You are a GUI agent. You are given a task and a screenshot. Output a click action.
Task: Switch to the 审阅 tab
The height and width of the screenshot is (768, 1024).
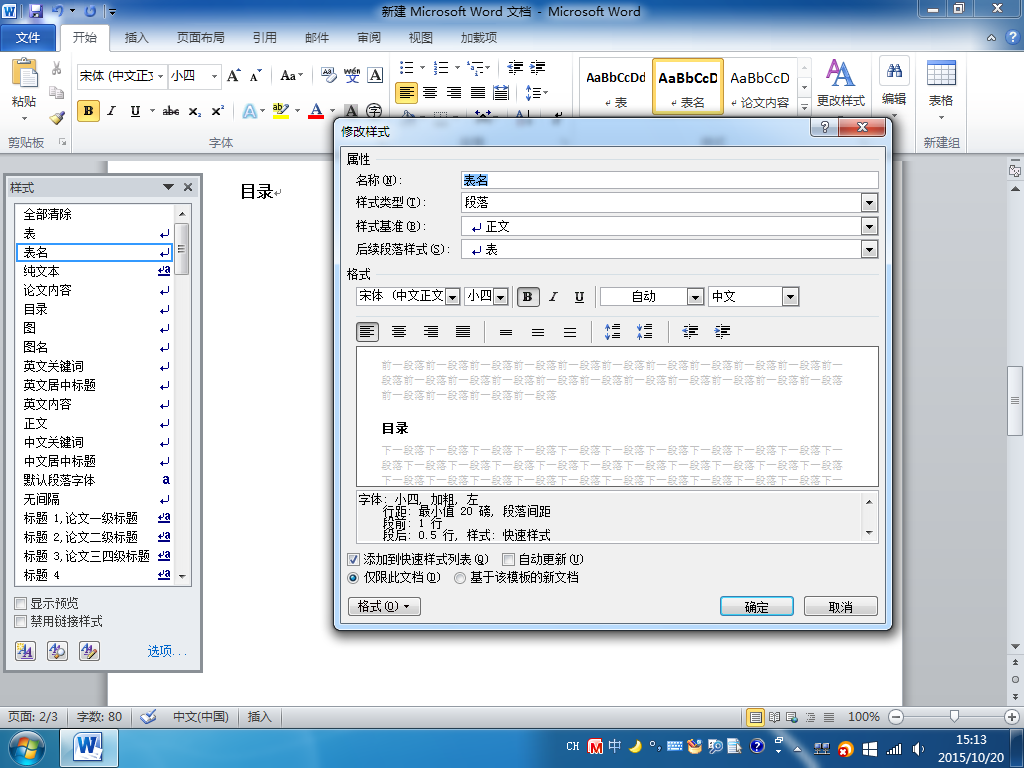pos(368,38)
